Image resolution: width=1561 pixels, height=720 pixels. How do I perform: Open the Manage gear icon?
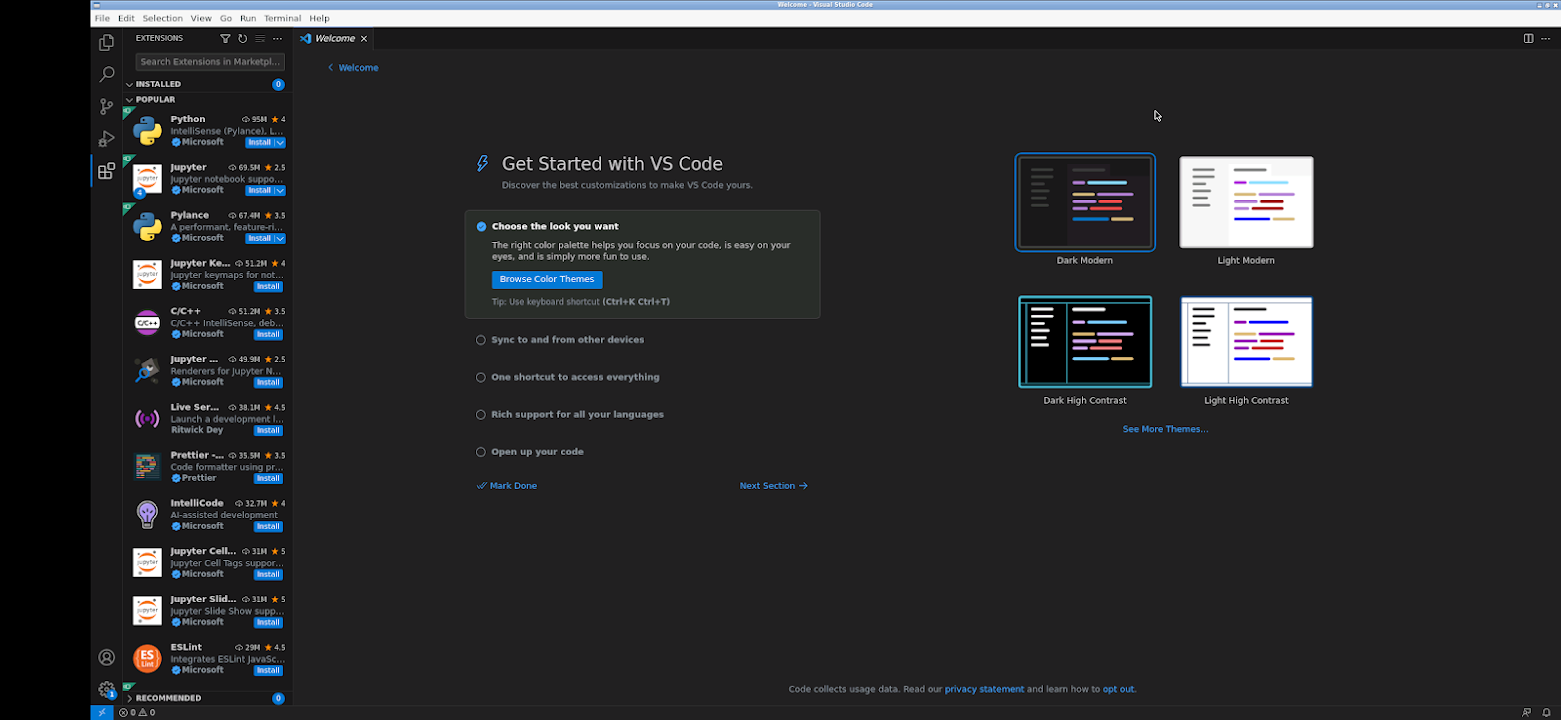pyautogui.click(x=106, y=689)
